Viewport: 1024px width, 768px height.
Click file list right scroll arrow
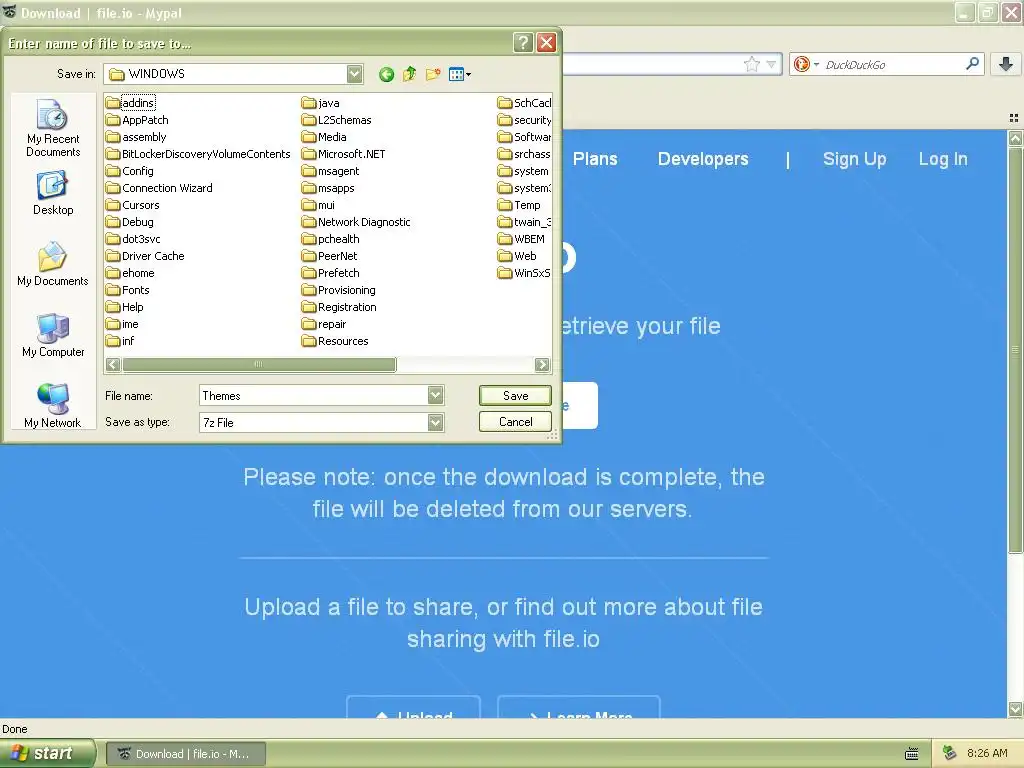pos(542,364)
